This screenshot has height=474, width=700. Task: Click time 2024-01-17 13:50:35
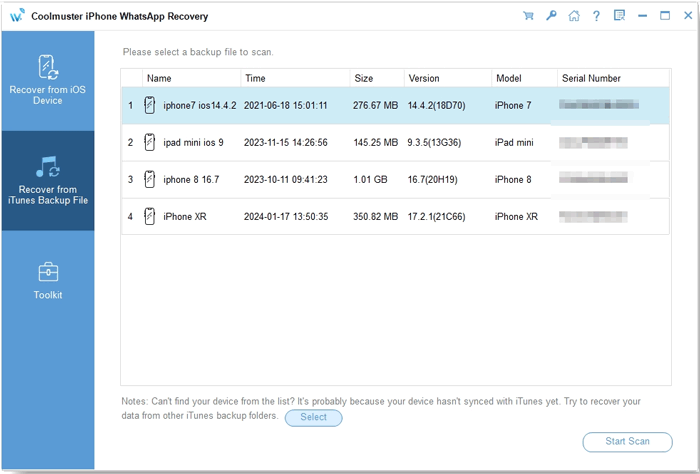(x=286, y=216)
